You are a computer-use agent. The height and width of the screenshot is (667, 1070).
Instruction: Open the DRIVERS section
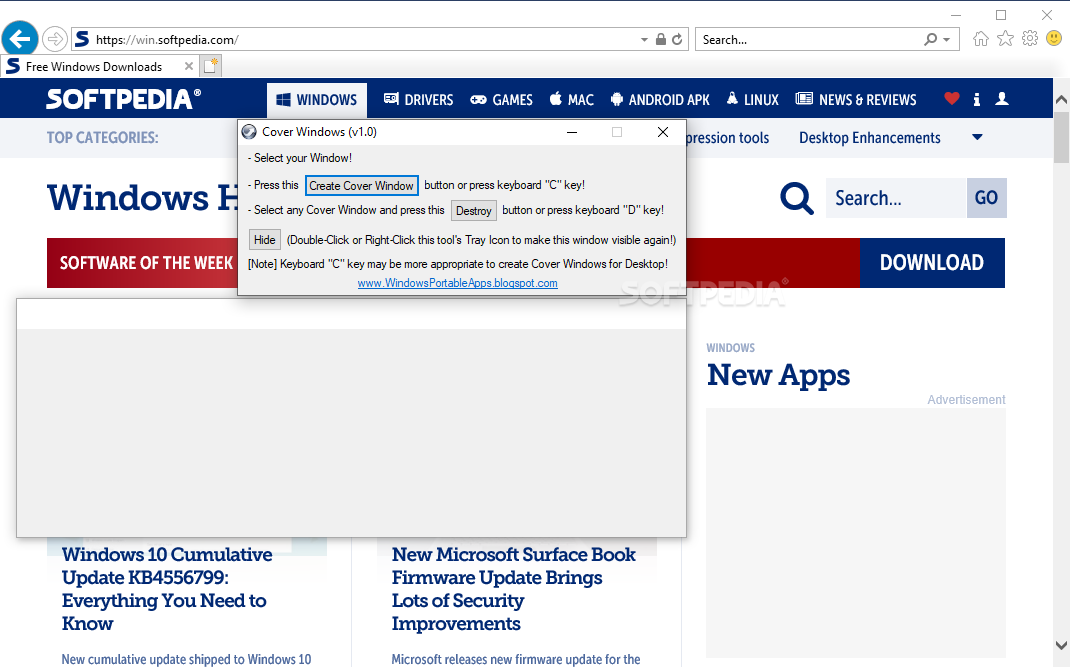(418, 100)
